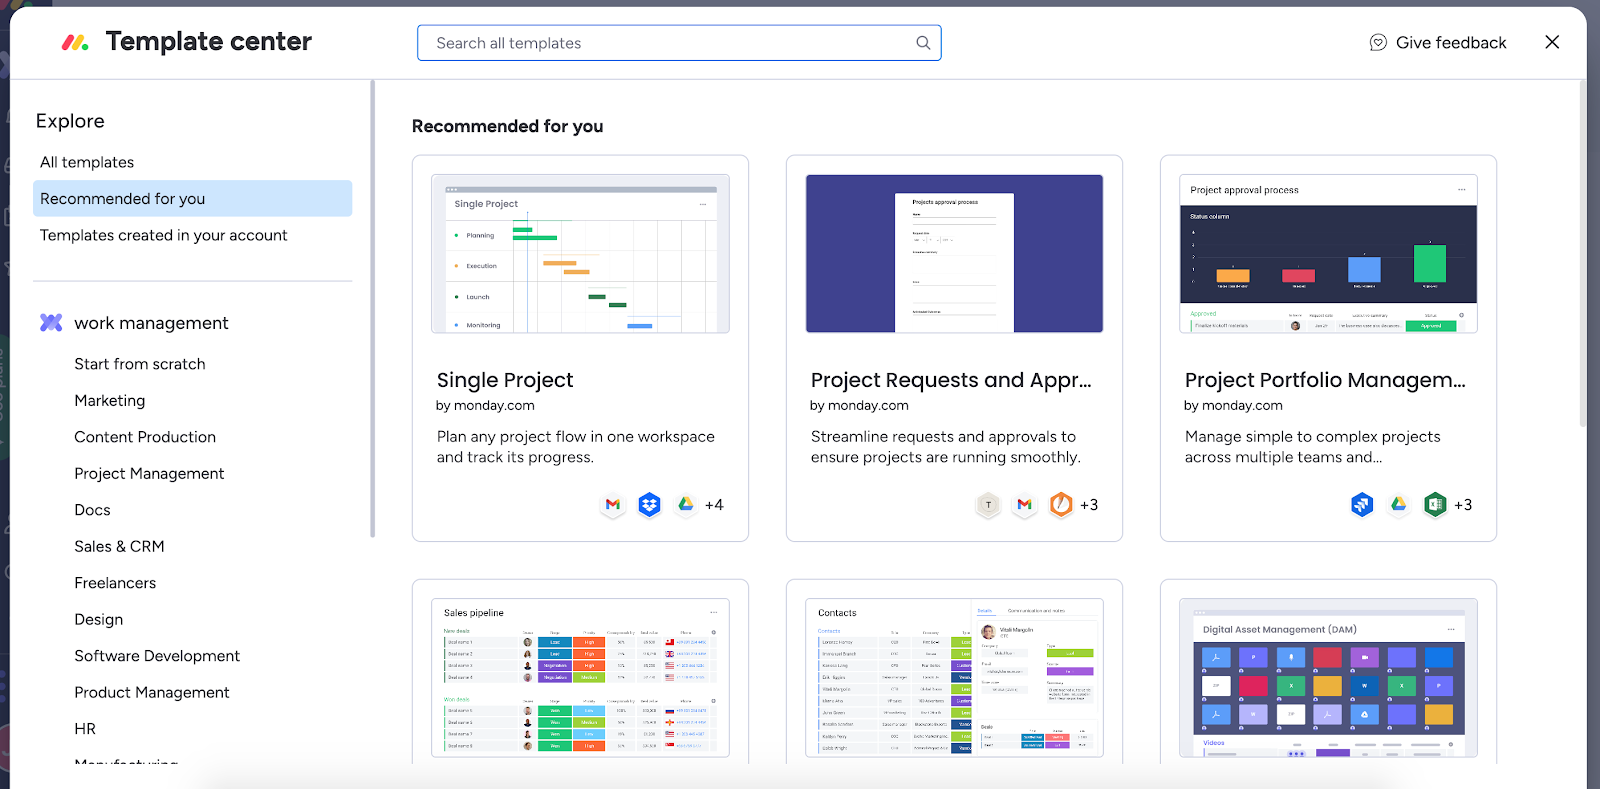Click into the Search all templates field

click(679, 43)
